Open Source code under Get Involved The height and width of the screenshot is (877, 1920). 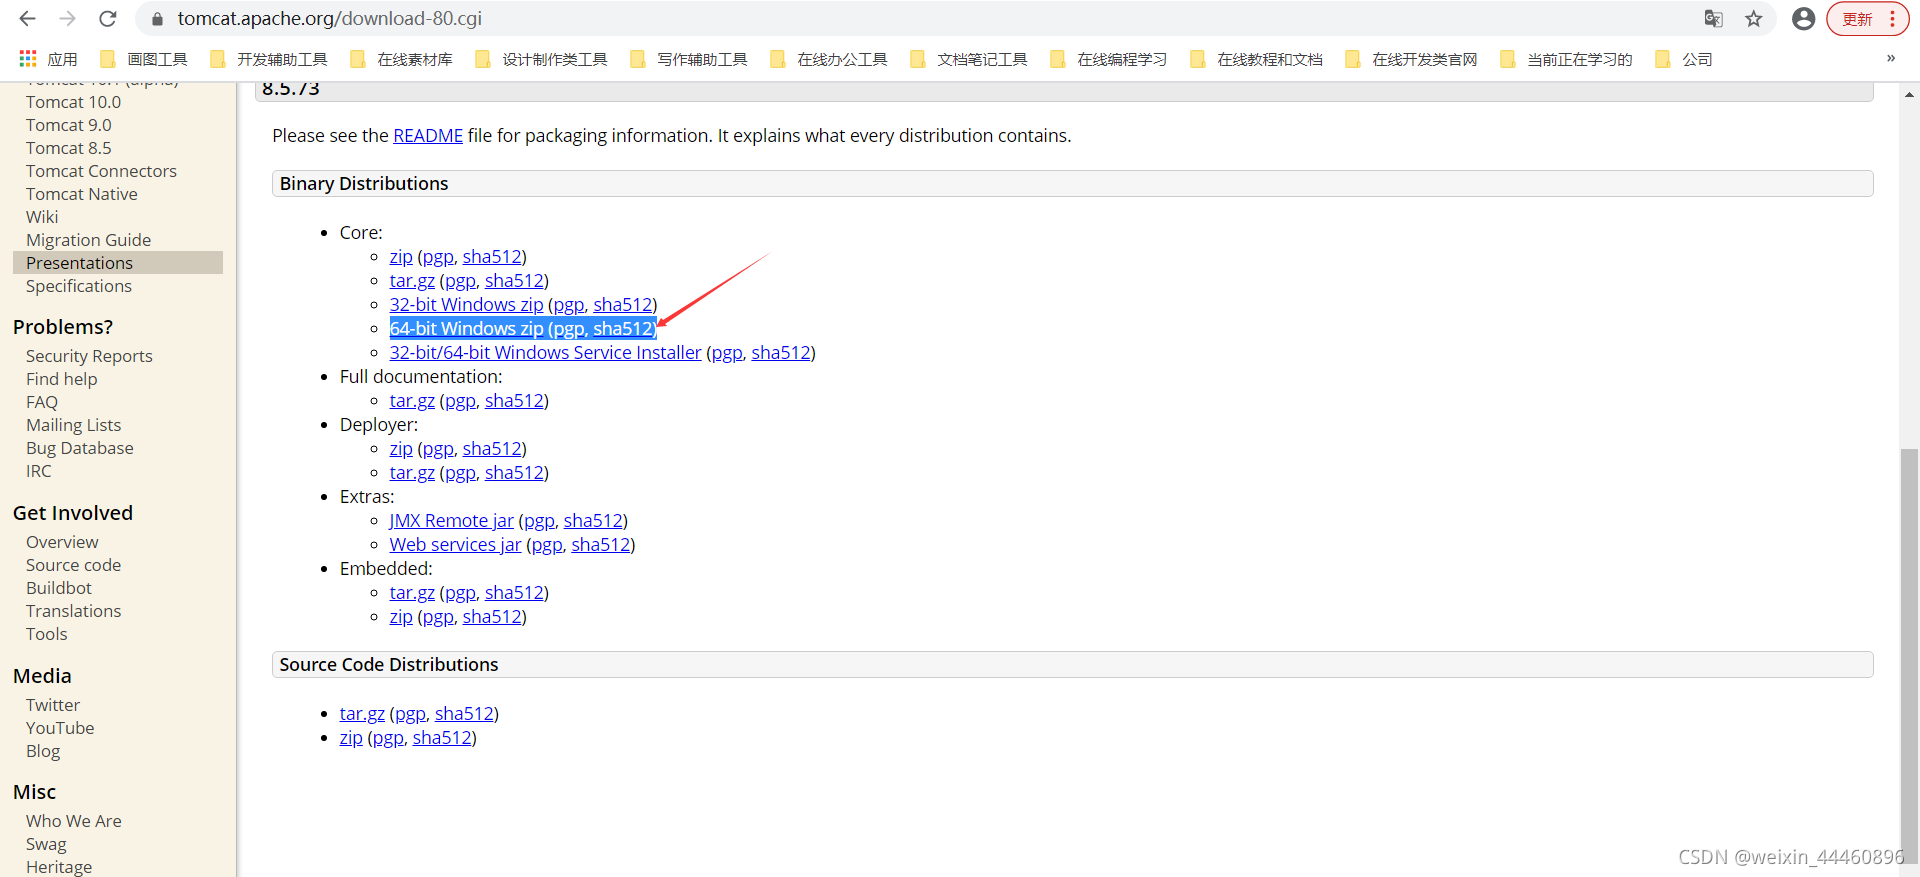[x=73, y=565]
